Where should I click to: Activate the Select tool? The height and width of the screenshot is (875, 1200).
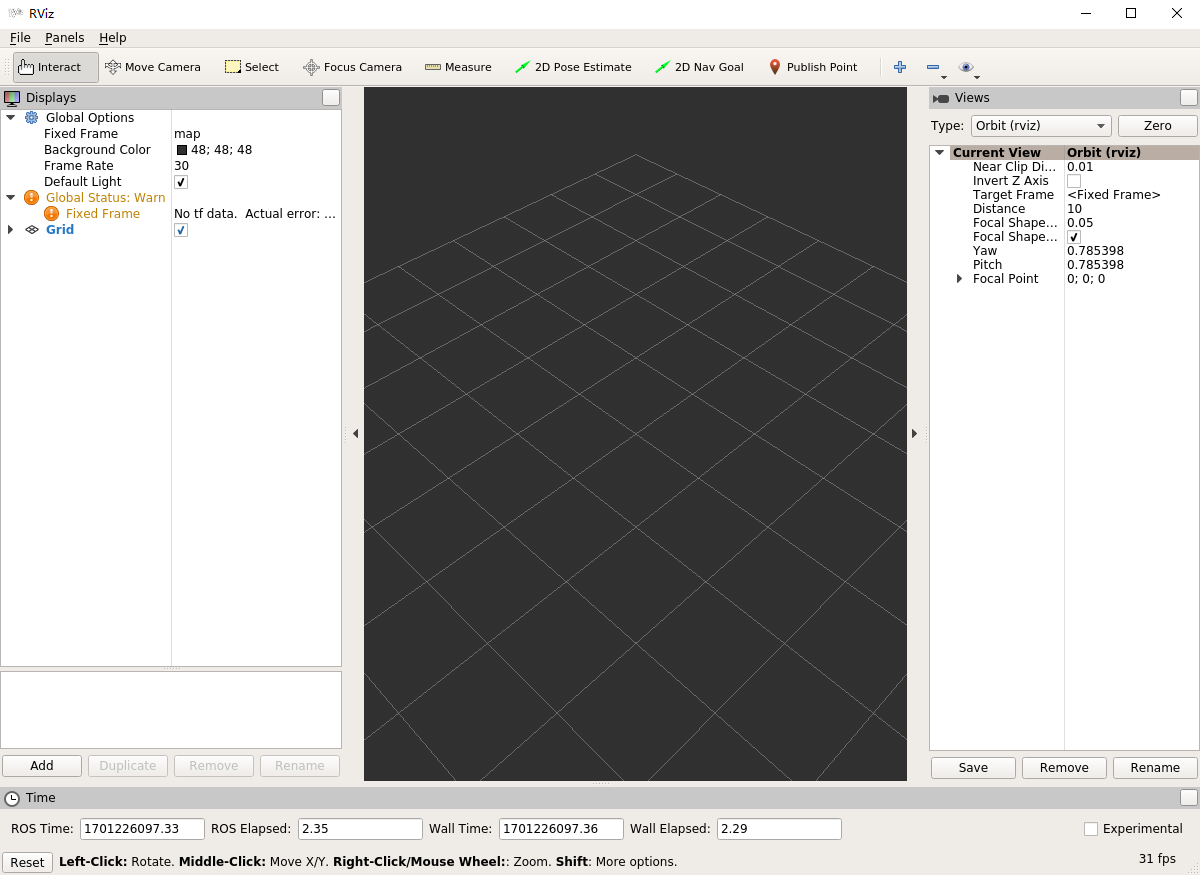(252, 67)
